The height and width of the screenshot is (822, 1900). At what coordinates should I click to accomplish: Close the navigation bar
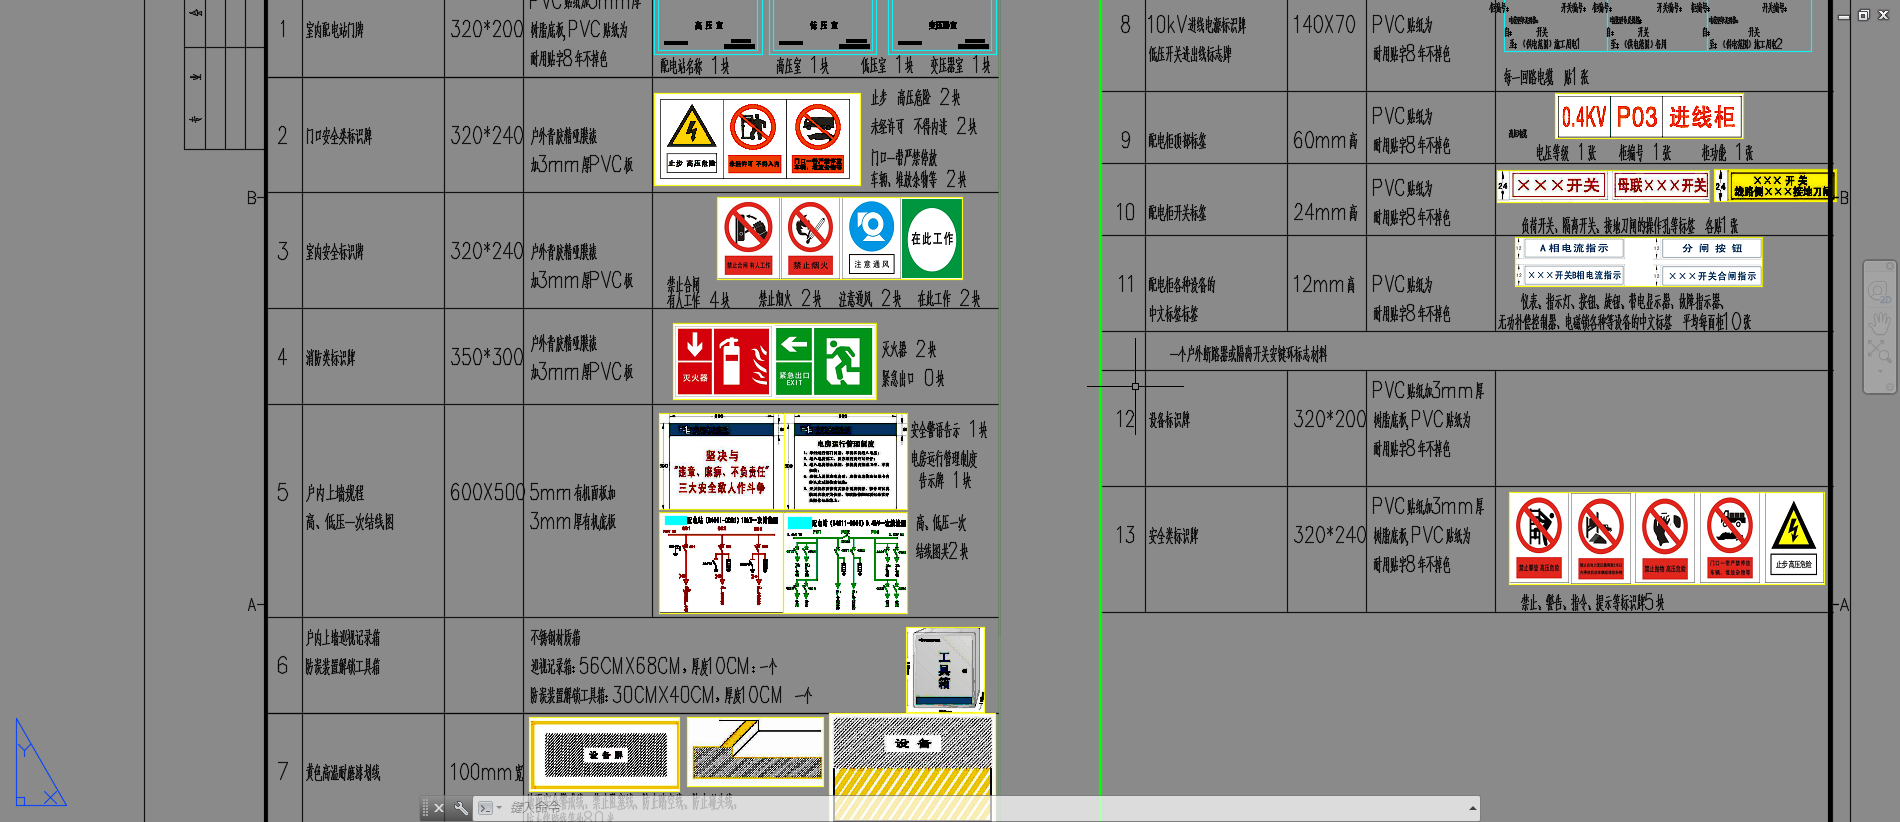coord(1890,267)
